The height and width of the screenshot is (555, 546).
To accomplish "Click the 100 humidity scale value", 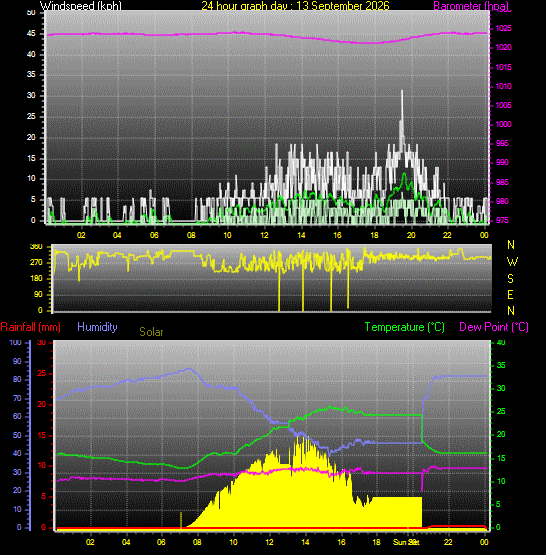I will click(16, 343).
